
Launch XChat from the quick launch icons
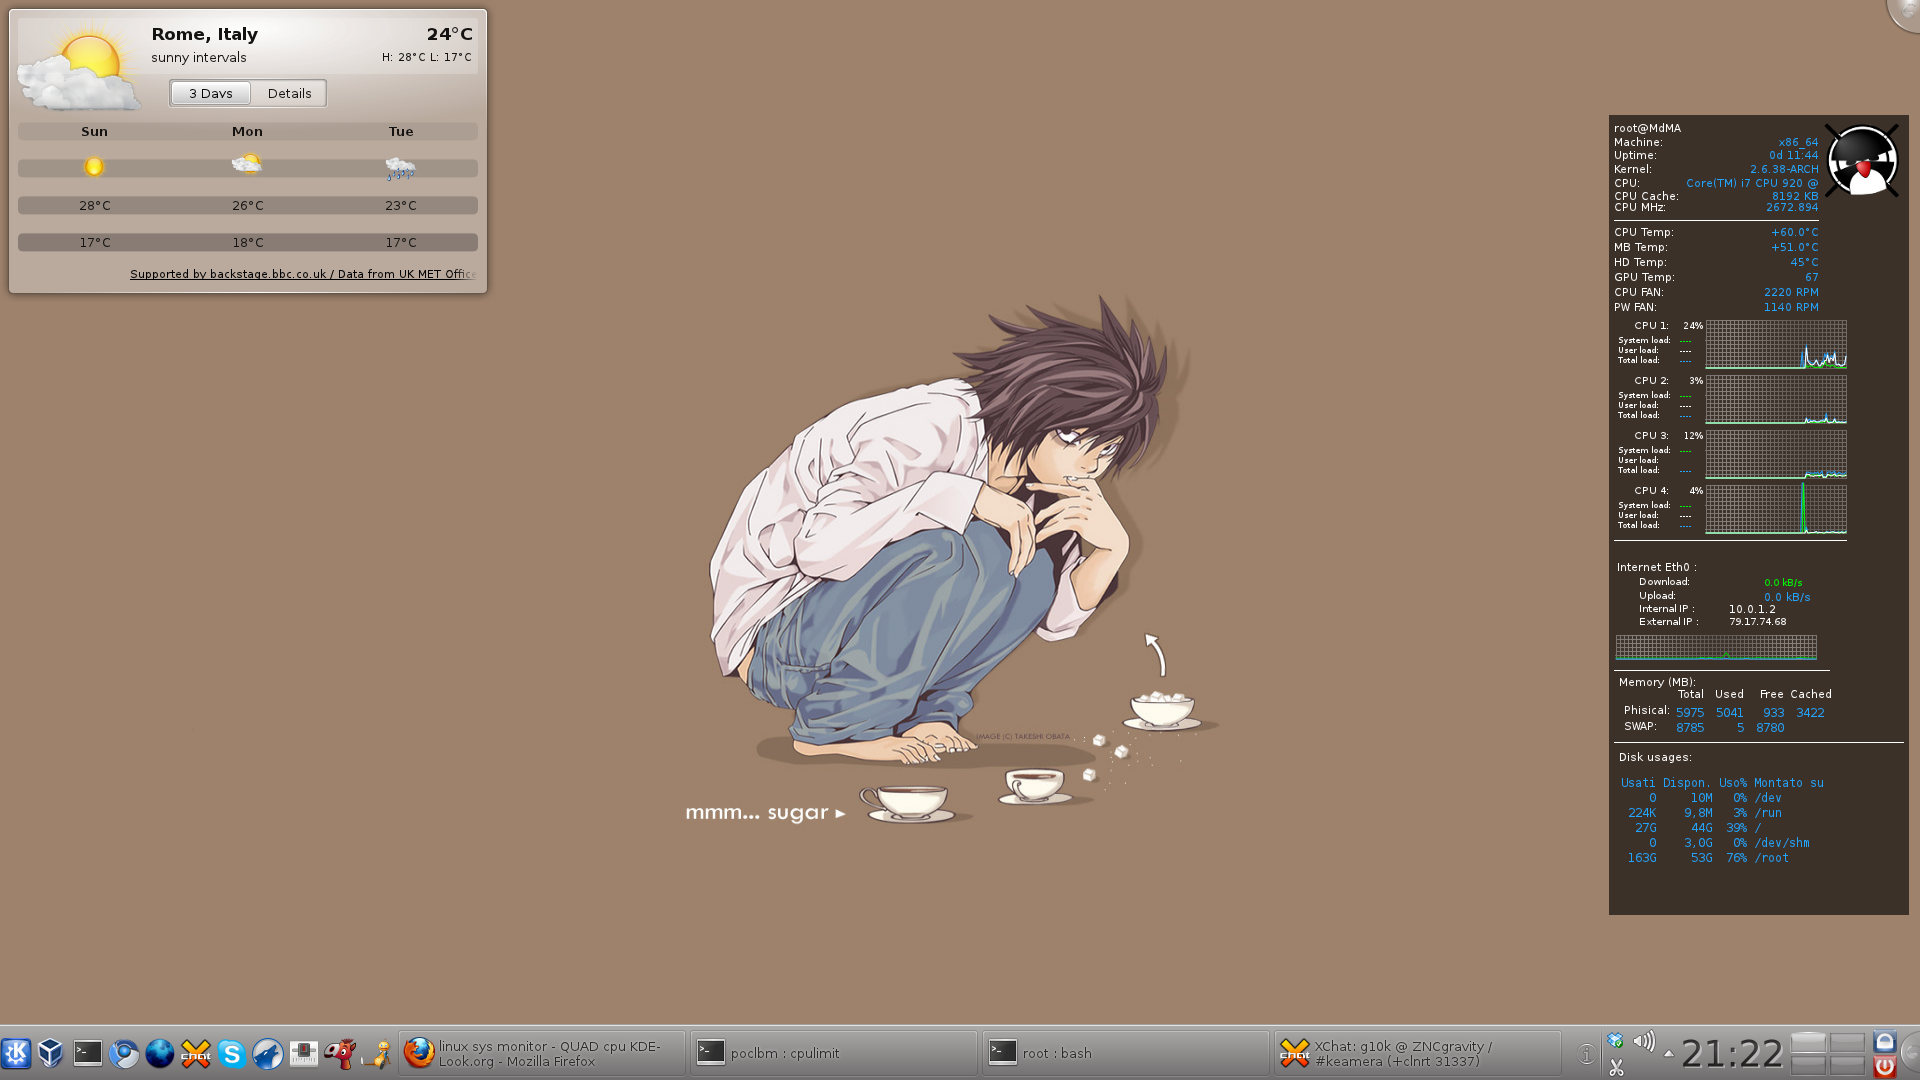pyautogui.click(x=196, y=1053)
